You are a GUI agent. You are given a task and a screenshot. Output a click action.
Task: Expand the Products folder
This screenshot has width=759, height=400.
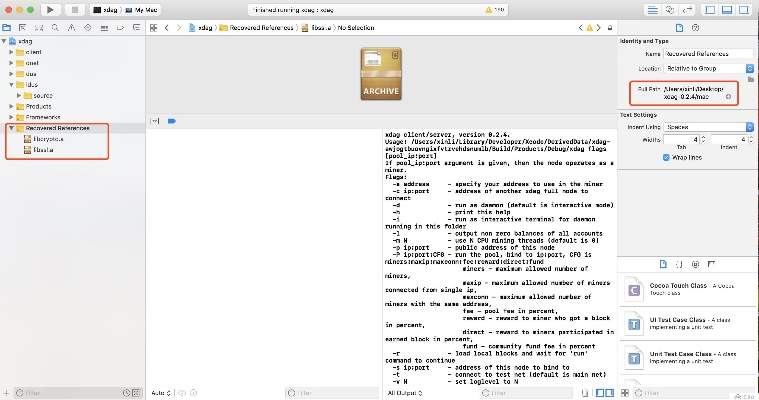[x=12, y=106]
